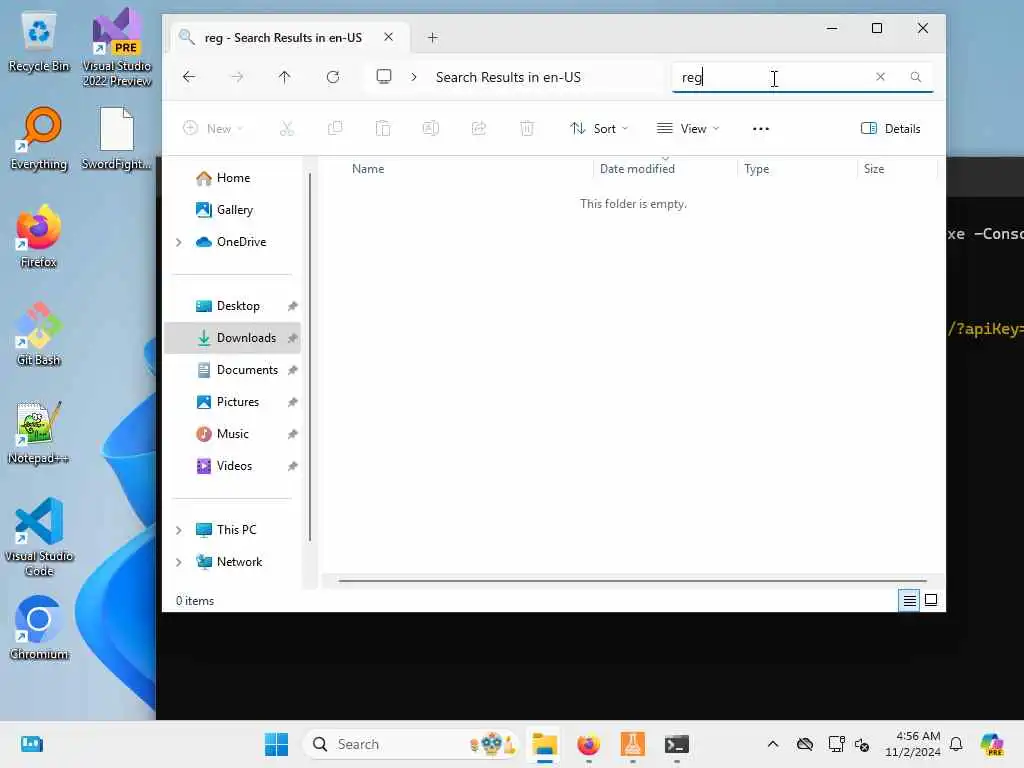Toggle the Details pane
Viewport: 1024px width, 768px height.
click(x=891, y=129)
